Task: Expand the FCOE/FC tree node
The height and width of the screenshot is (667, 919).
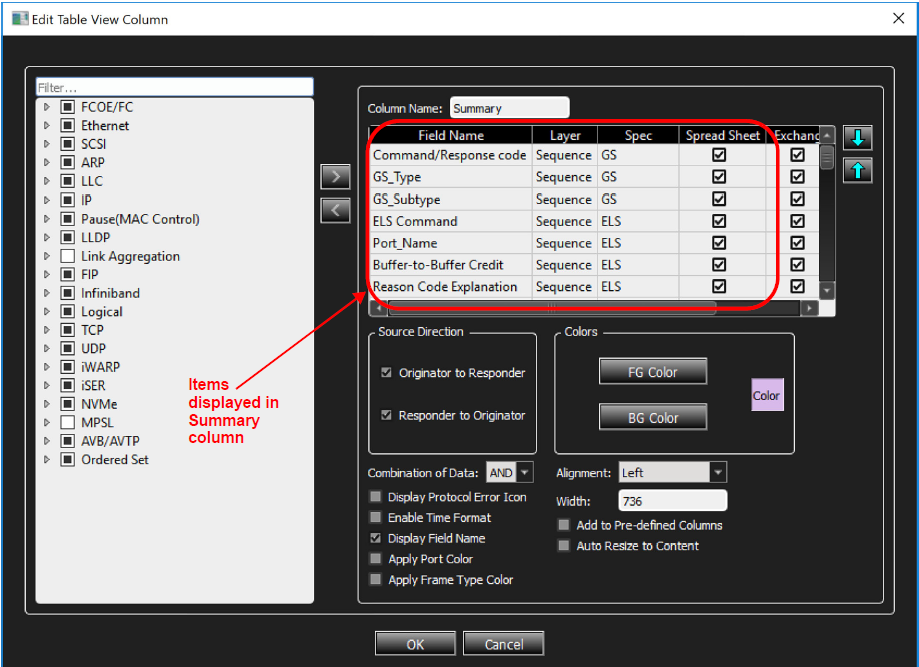Action: [47, 107]
